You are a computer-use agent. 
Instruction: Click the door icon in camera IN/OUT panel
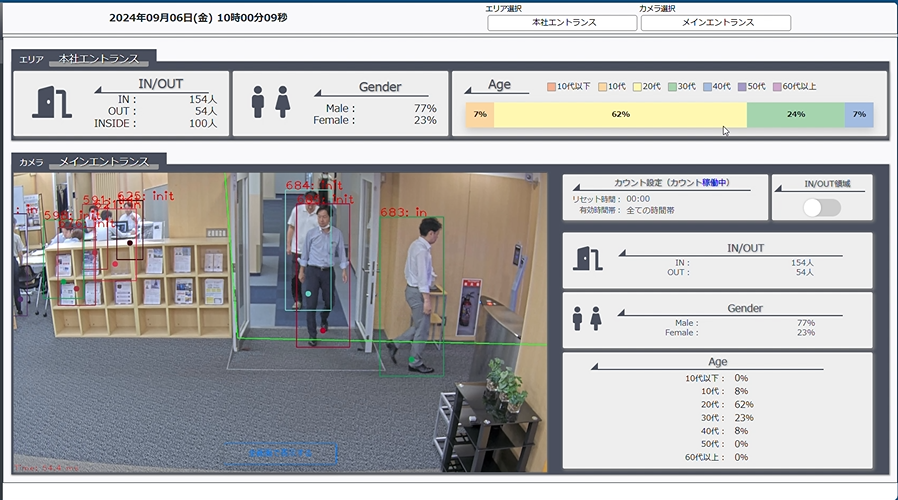coord(587,258)
